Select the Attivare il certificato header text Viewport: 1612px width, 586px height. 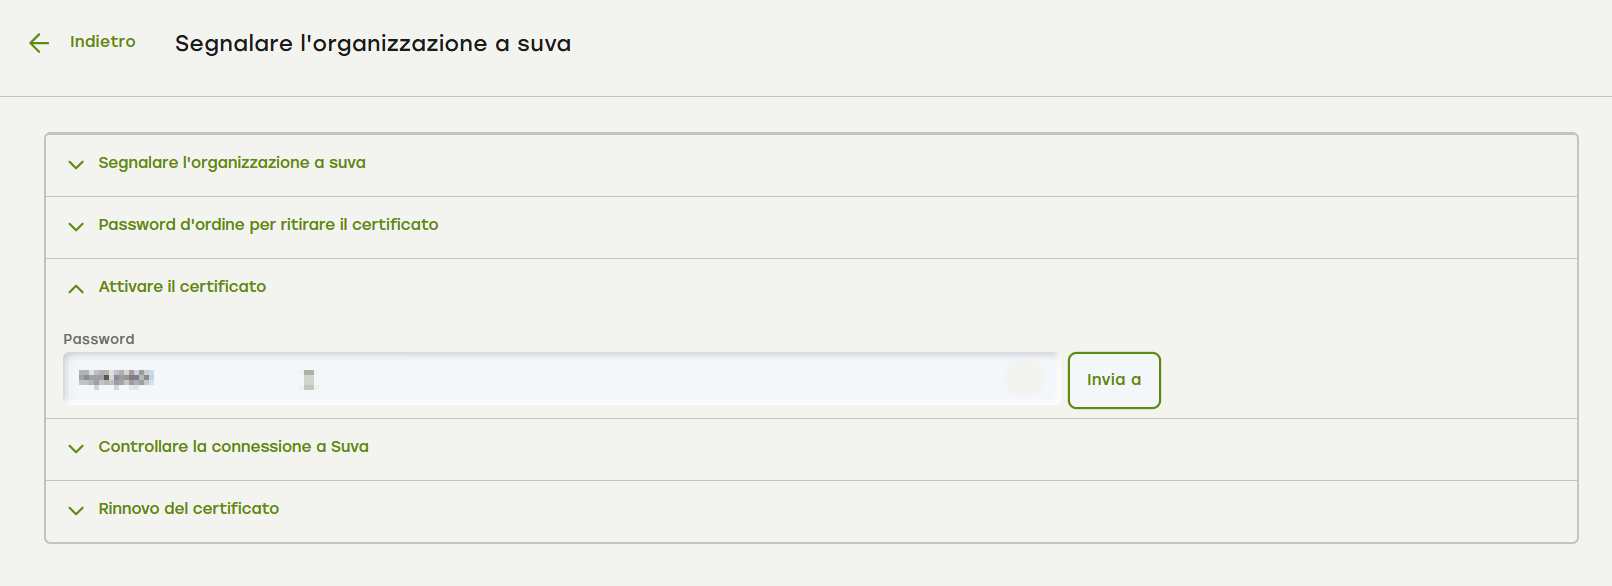coord(182,287)
